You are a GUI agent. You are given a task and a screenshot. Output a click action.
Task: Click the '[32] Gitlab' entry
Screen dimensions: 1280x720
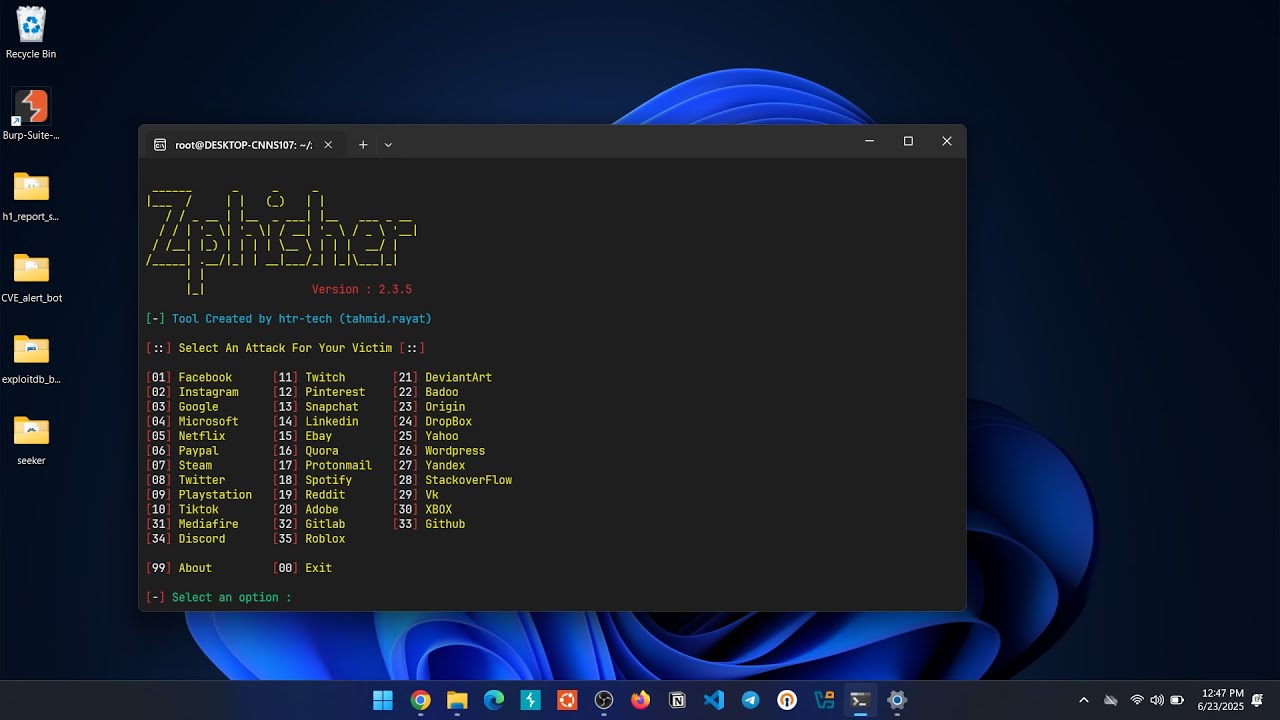[309, 524]
